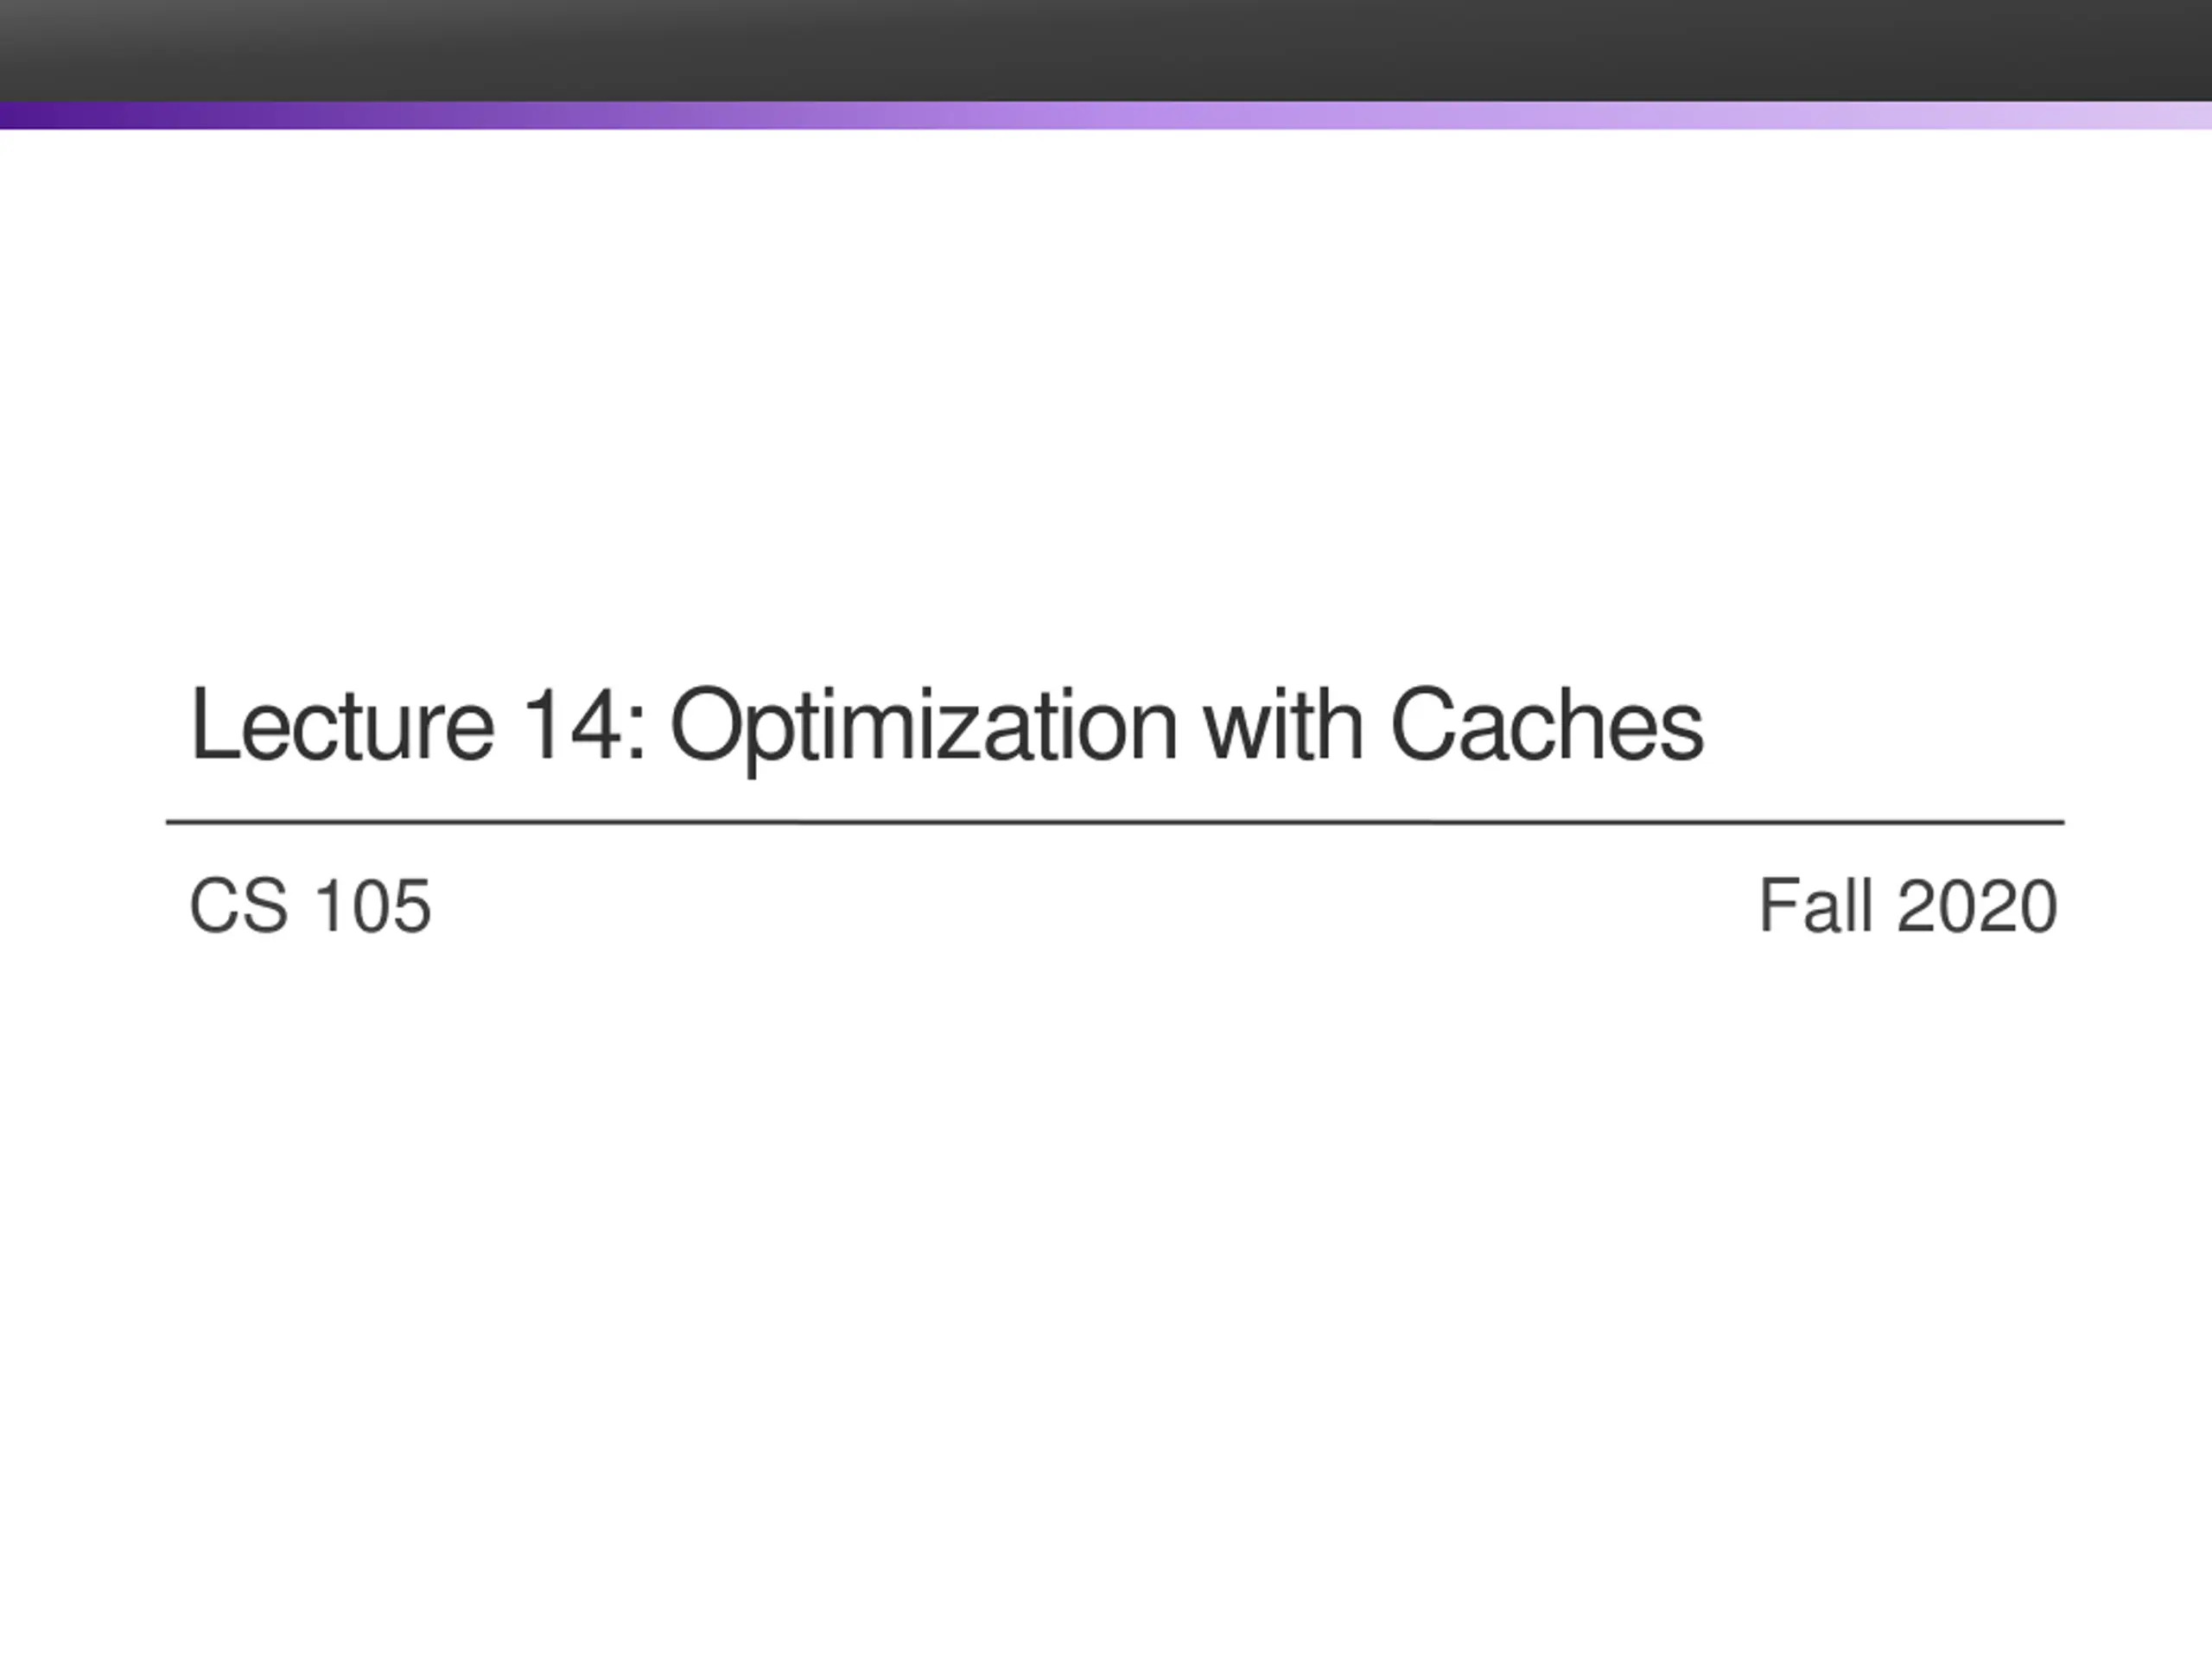Click the dark gray header bar
Screen dimensions: 2212x1659
coord(1106,50)
